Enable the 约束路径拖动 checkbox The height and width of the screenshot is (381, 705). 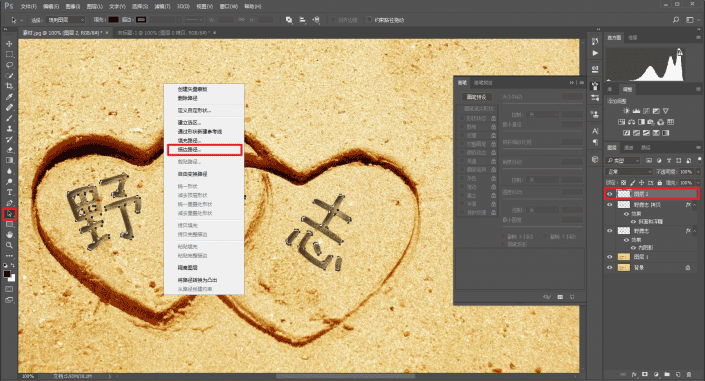[x=370, y=20]
